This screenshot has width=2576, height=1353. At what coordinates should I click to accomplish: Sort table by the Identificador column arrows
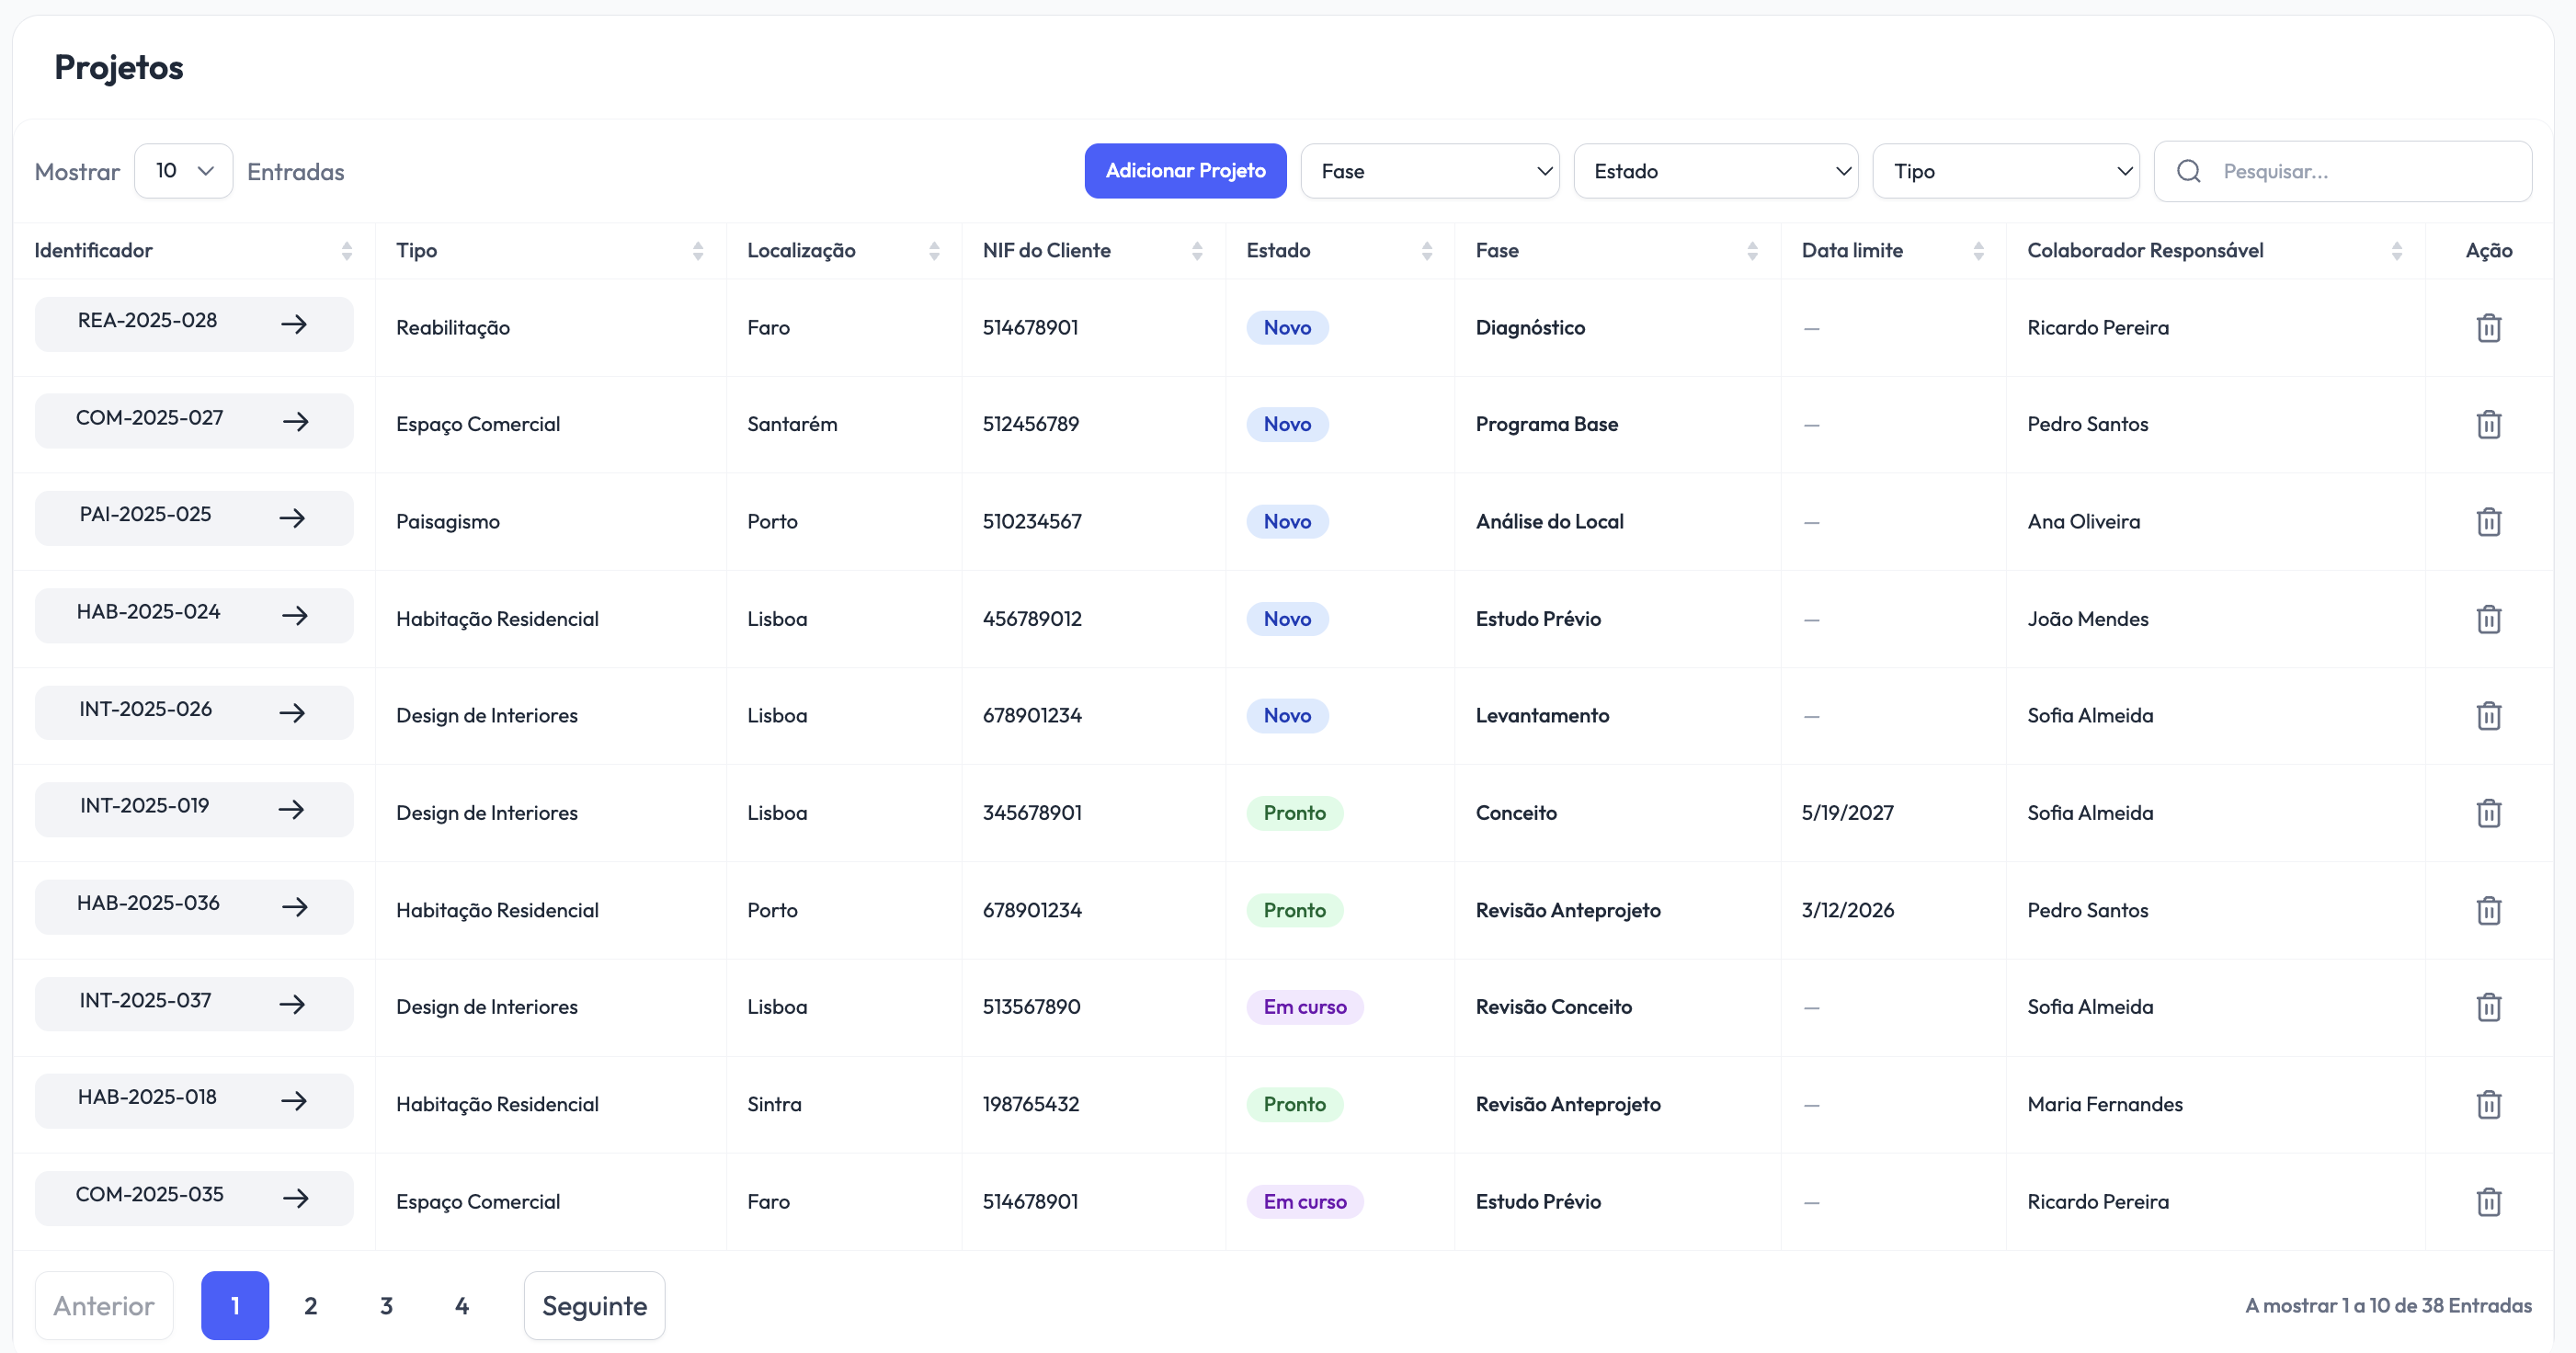point(346,250)
